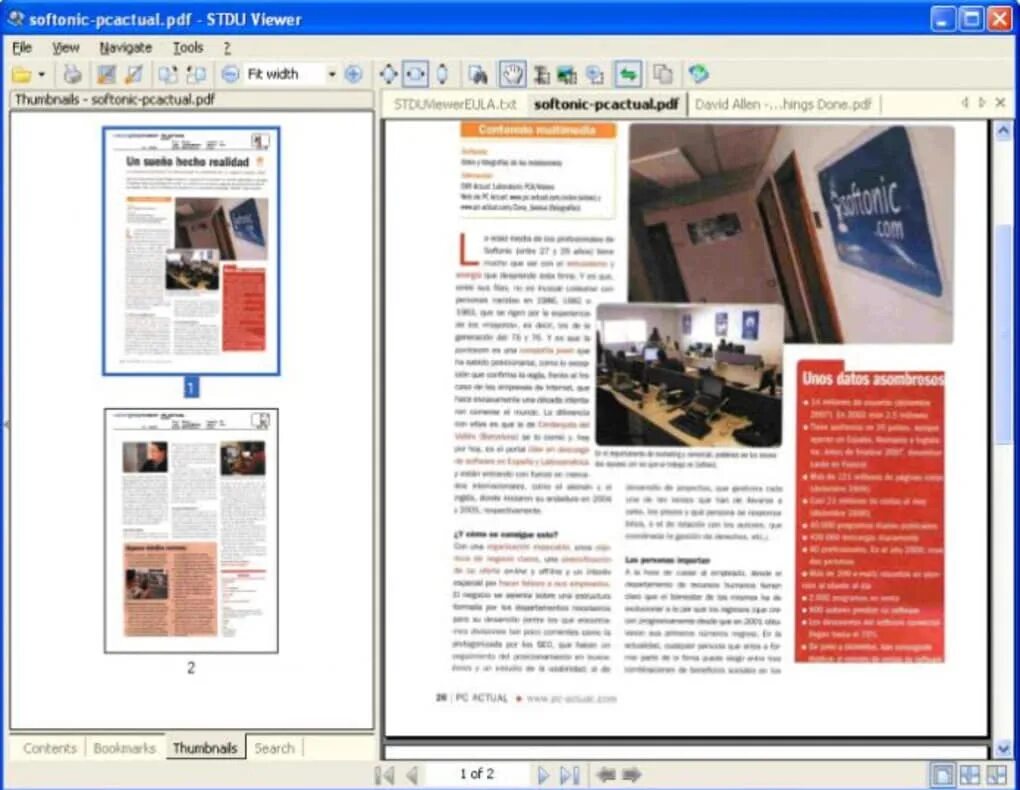Open the ? help menu
The width and height of the screenshot is (1020, 790).
click(x=227, y=48)
